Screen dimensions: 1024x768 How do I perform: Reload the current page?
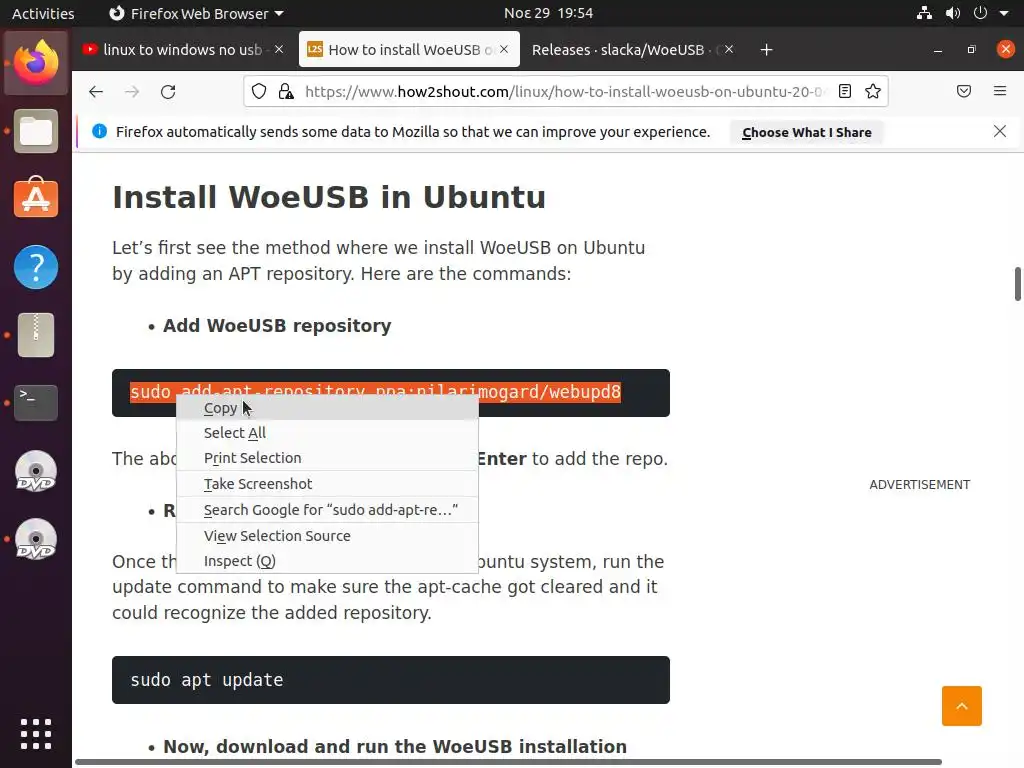pyautogui.click(x=168, y=91)
